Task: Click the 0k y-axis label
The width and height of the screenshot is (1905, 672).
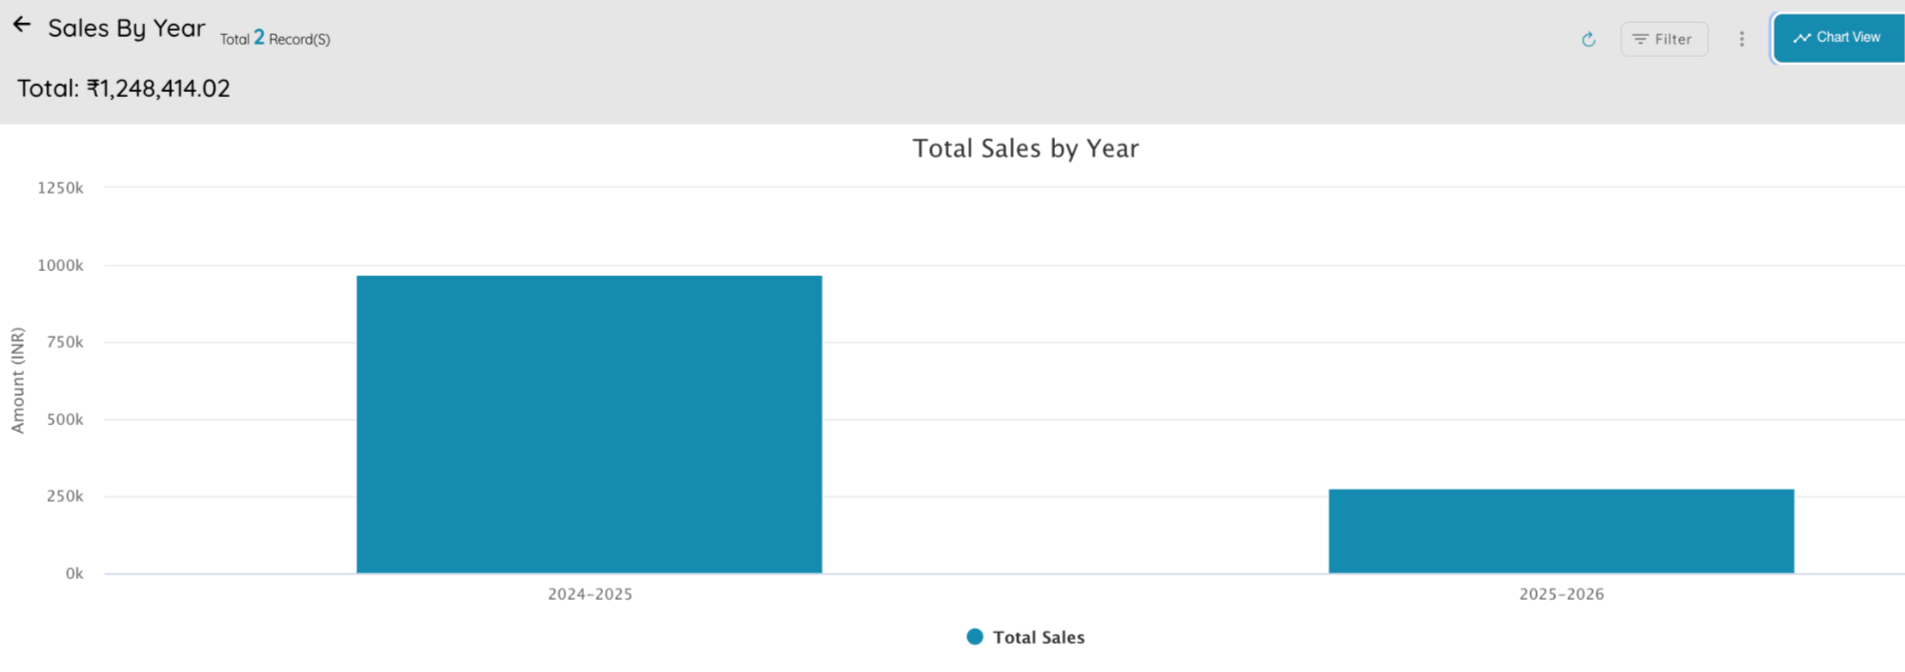Action: pos(72,572)
